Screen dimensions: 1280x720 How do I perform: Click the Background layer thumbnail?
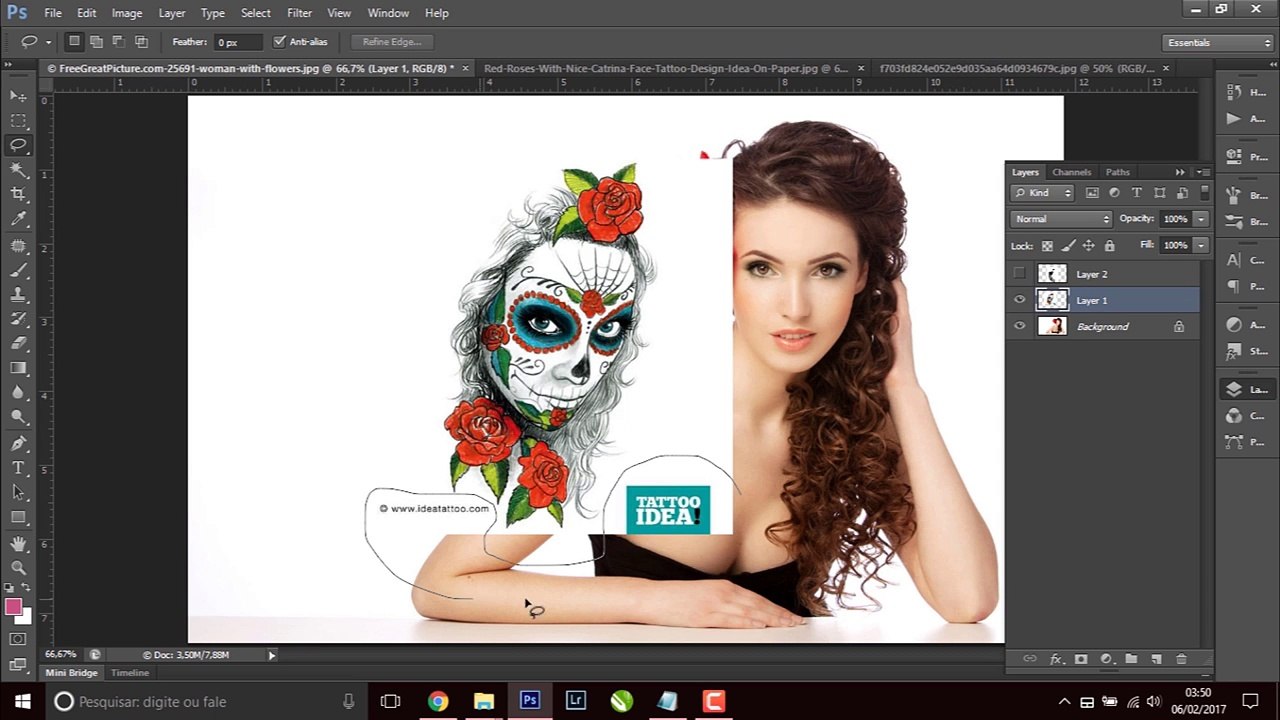[1052, 326]
